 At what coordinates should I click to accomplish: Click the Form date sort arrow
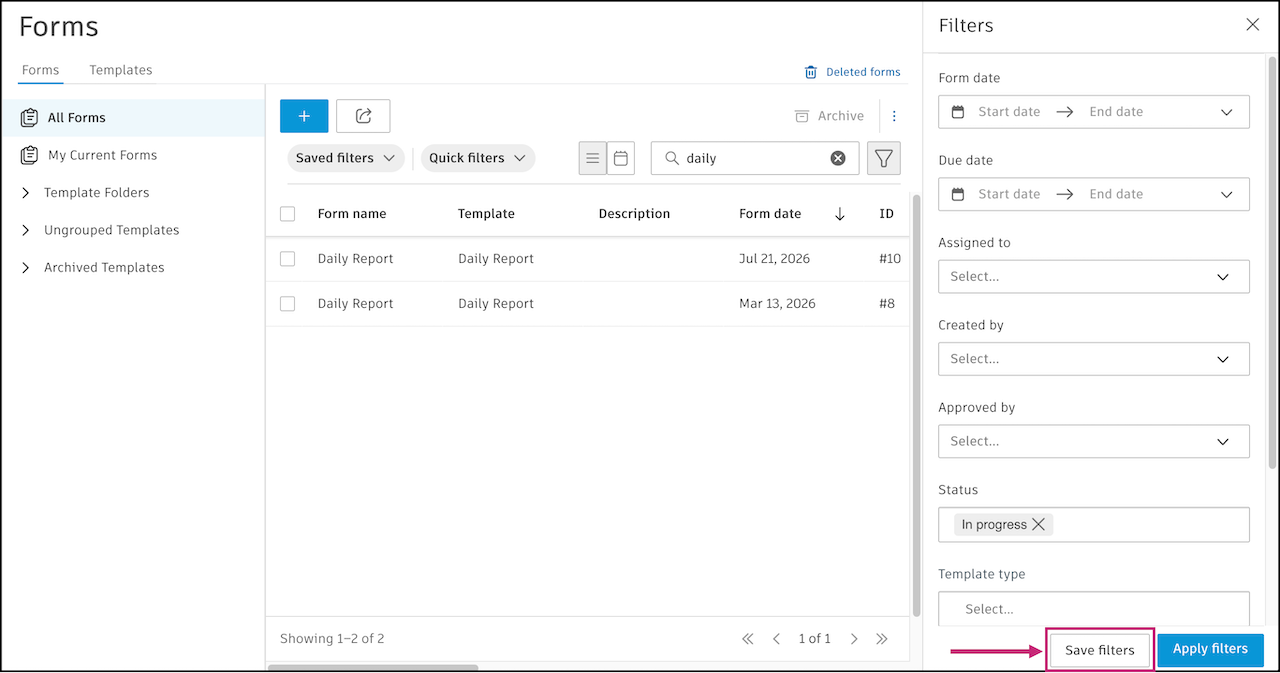(840, 214)
